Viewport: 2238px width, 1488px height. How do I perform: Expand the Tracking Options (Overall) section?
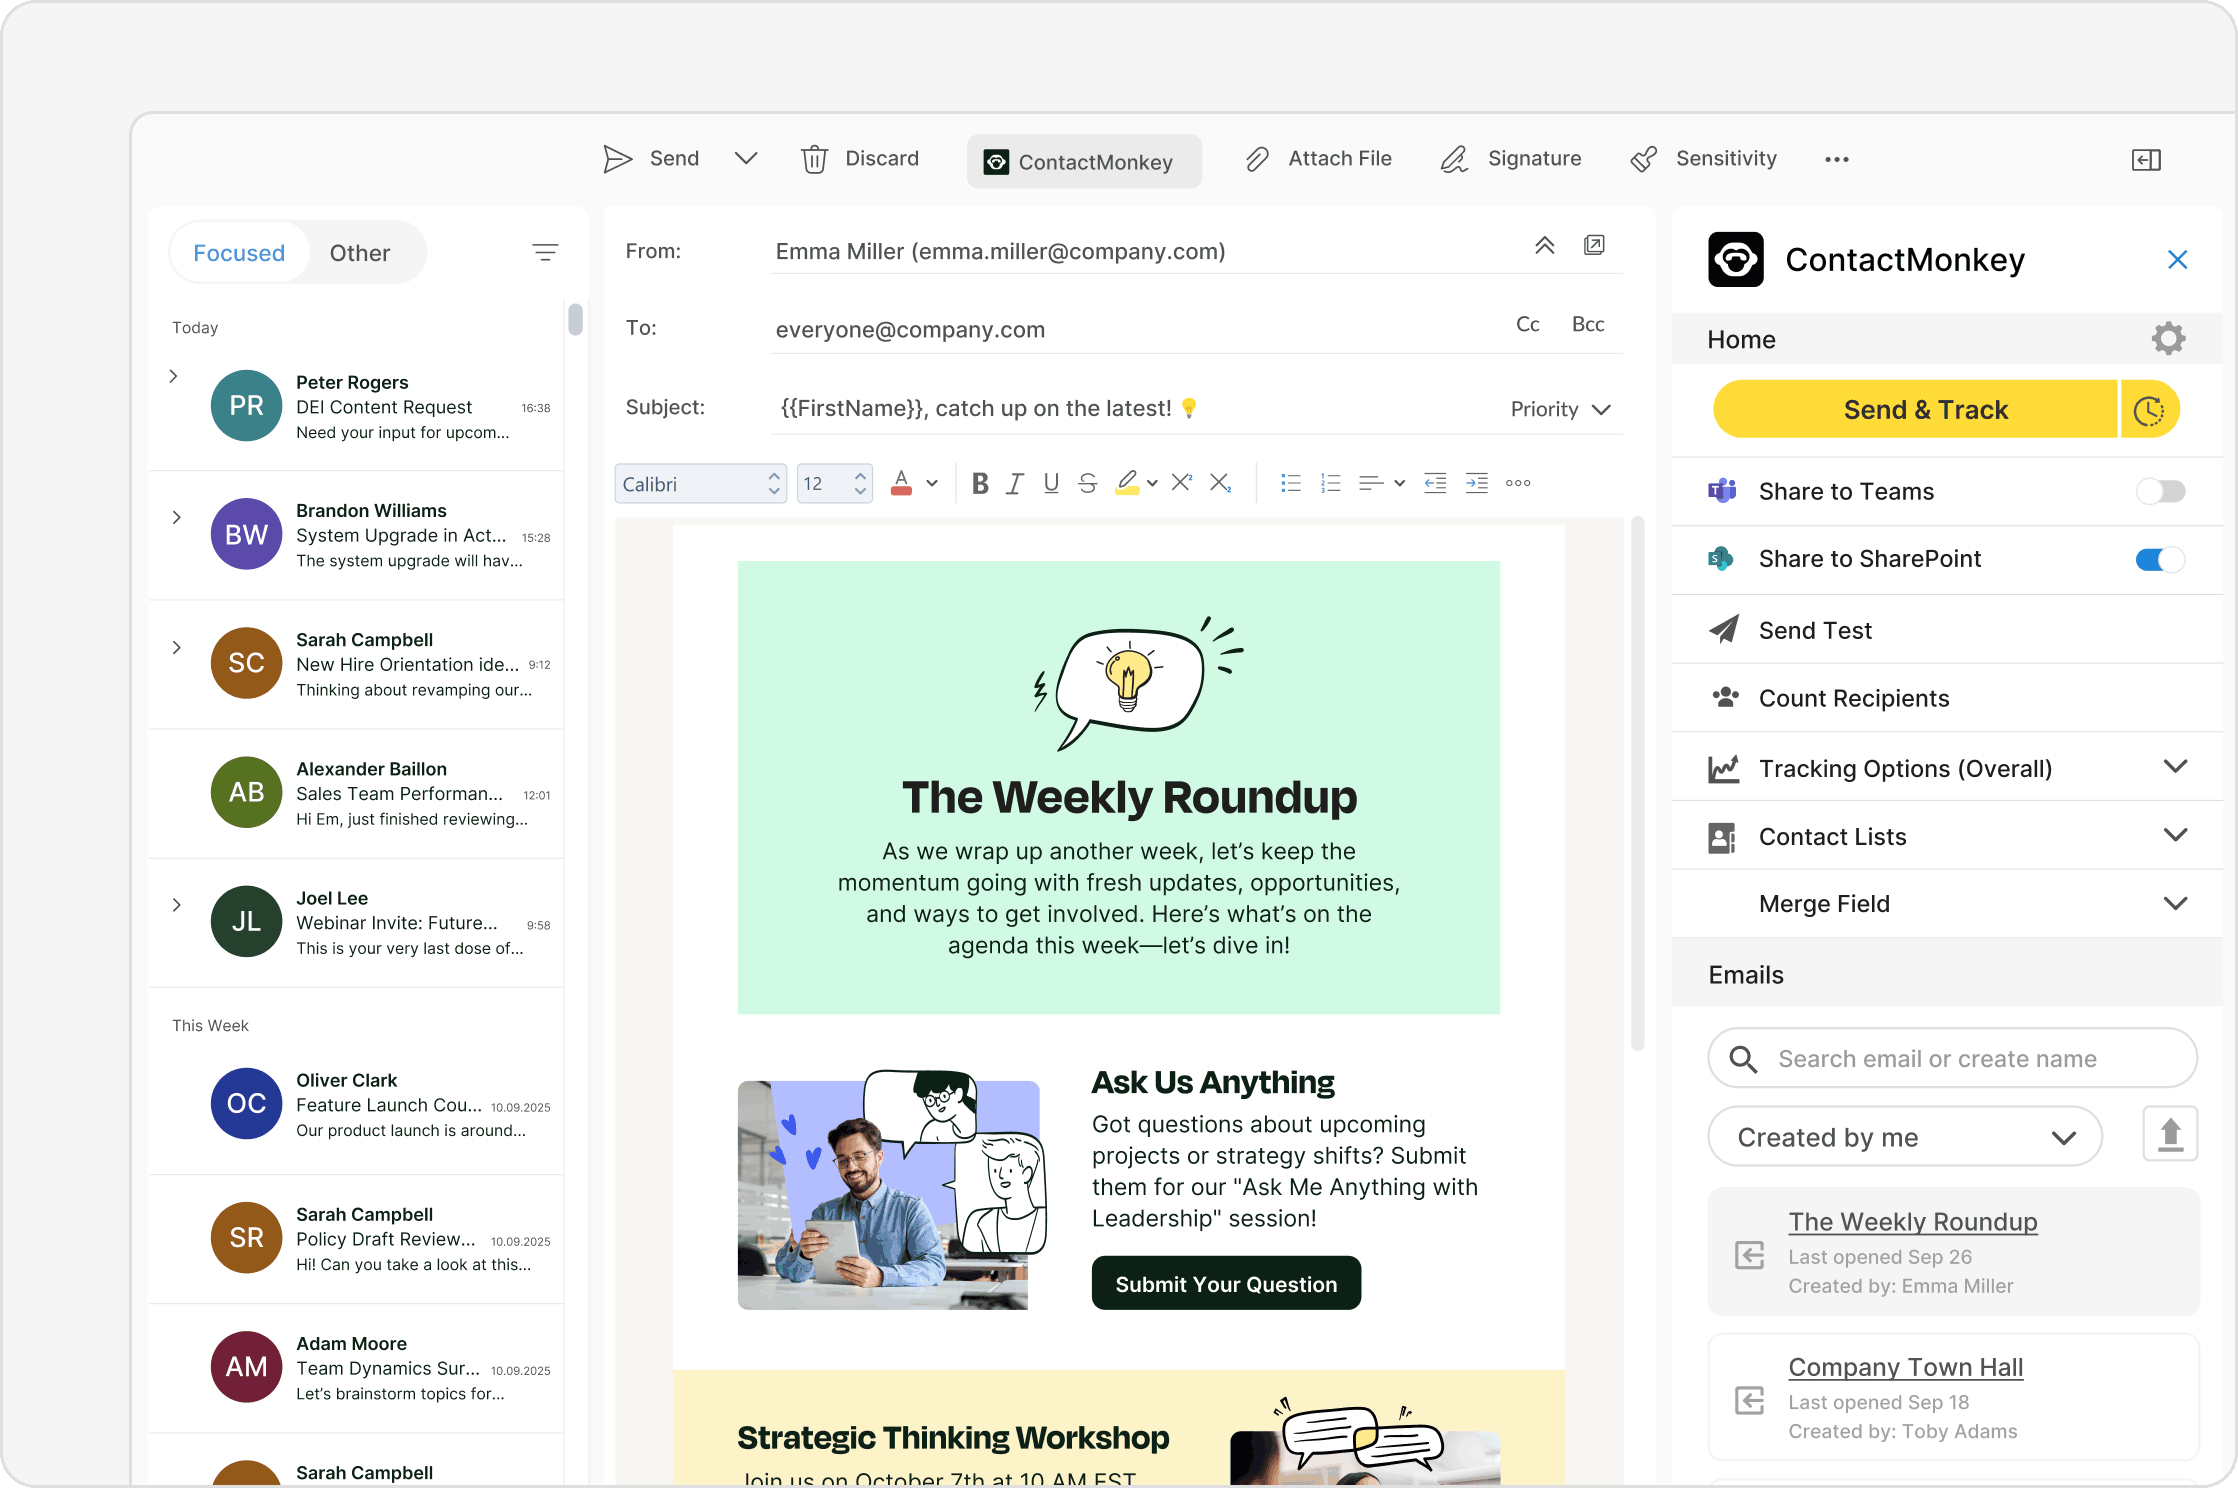point(2175,767)
